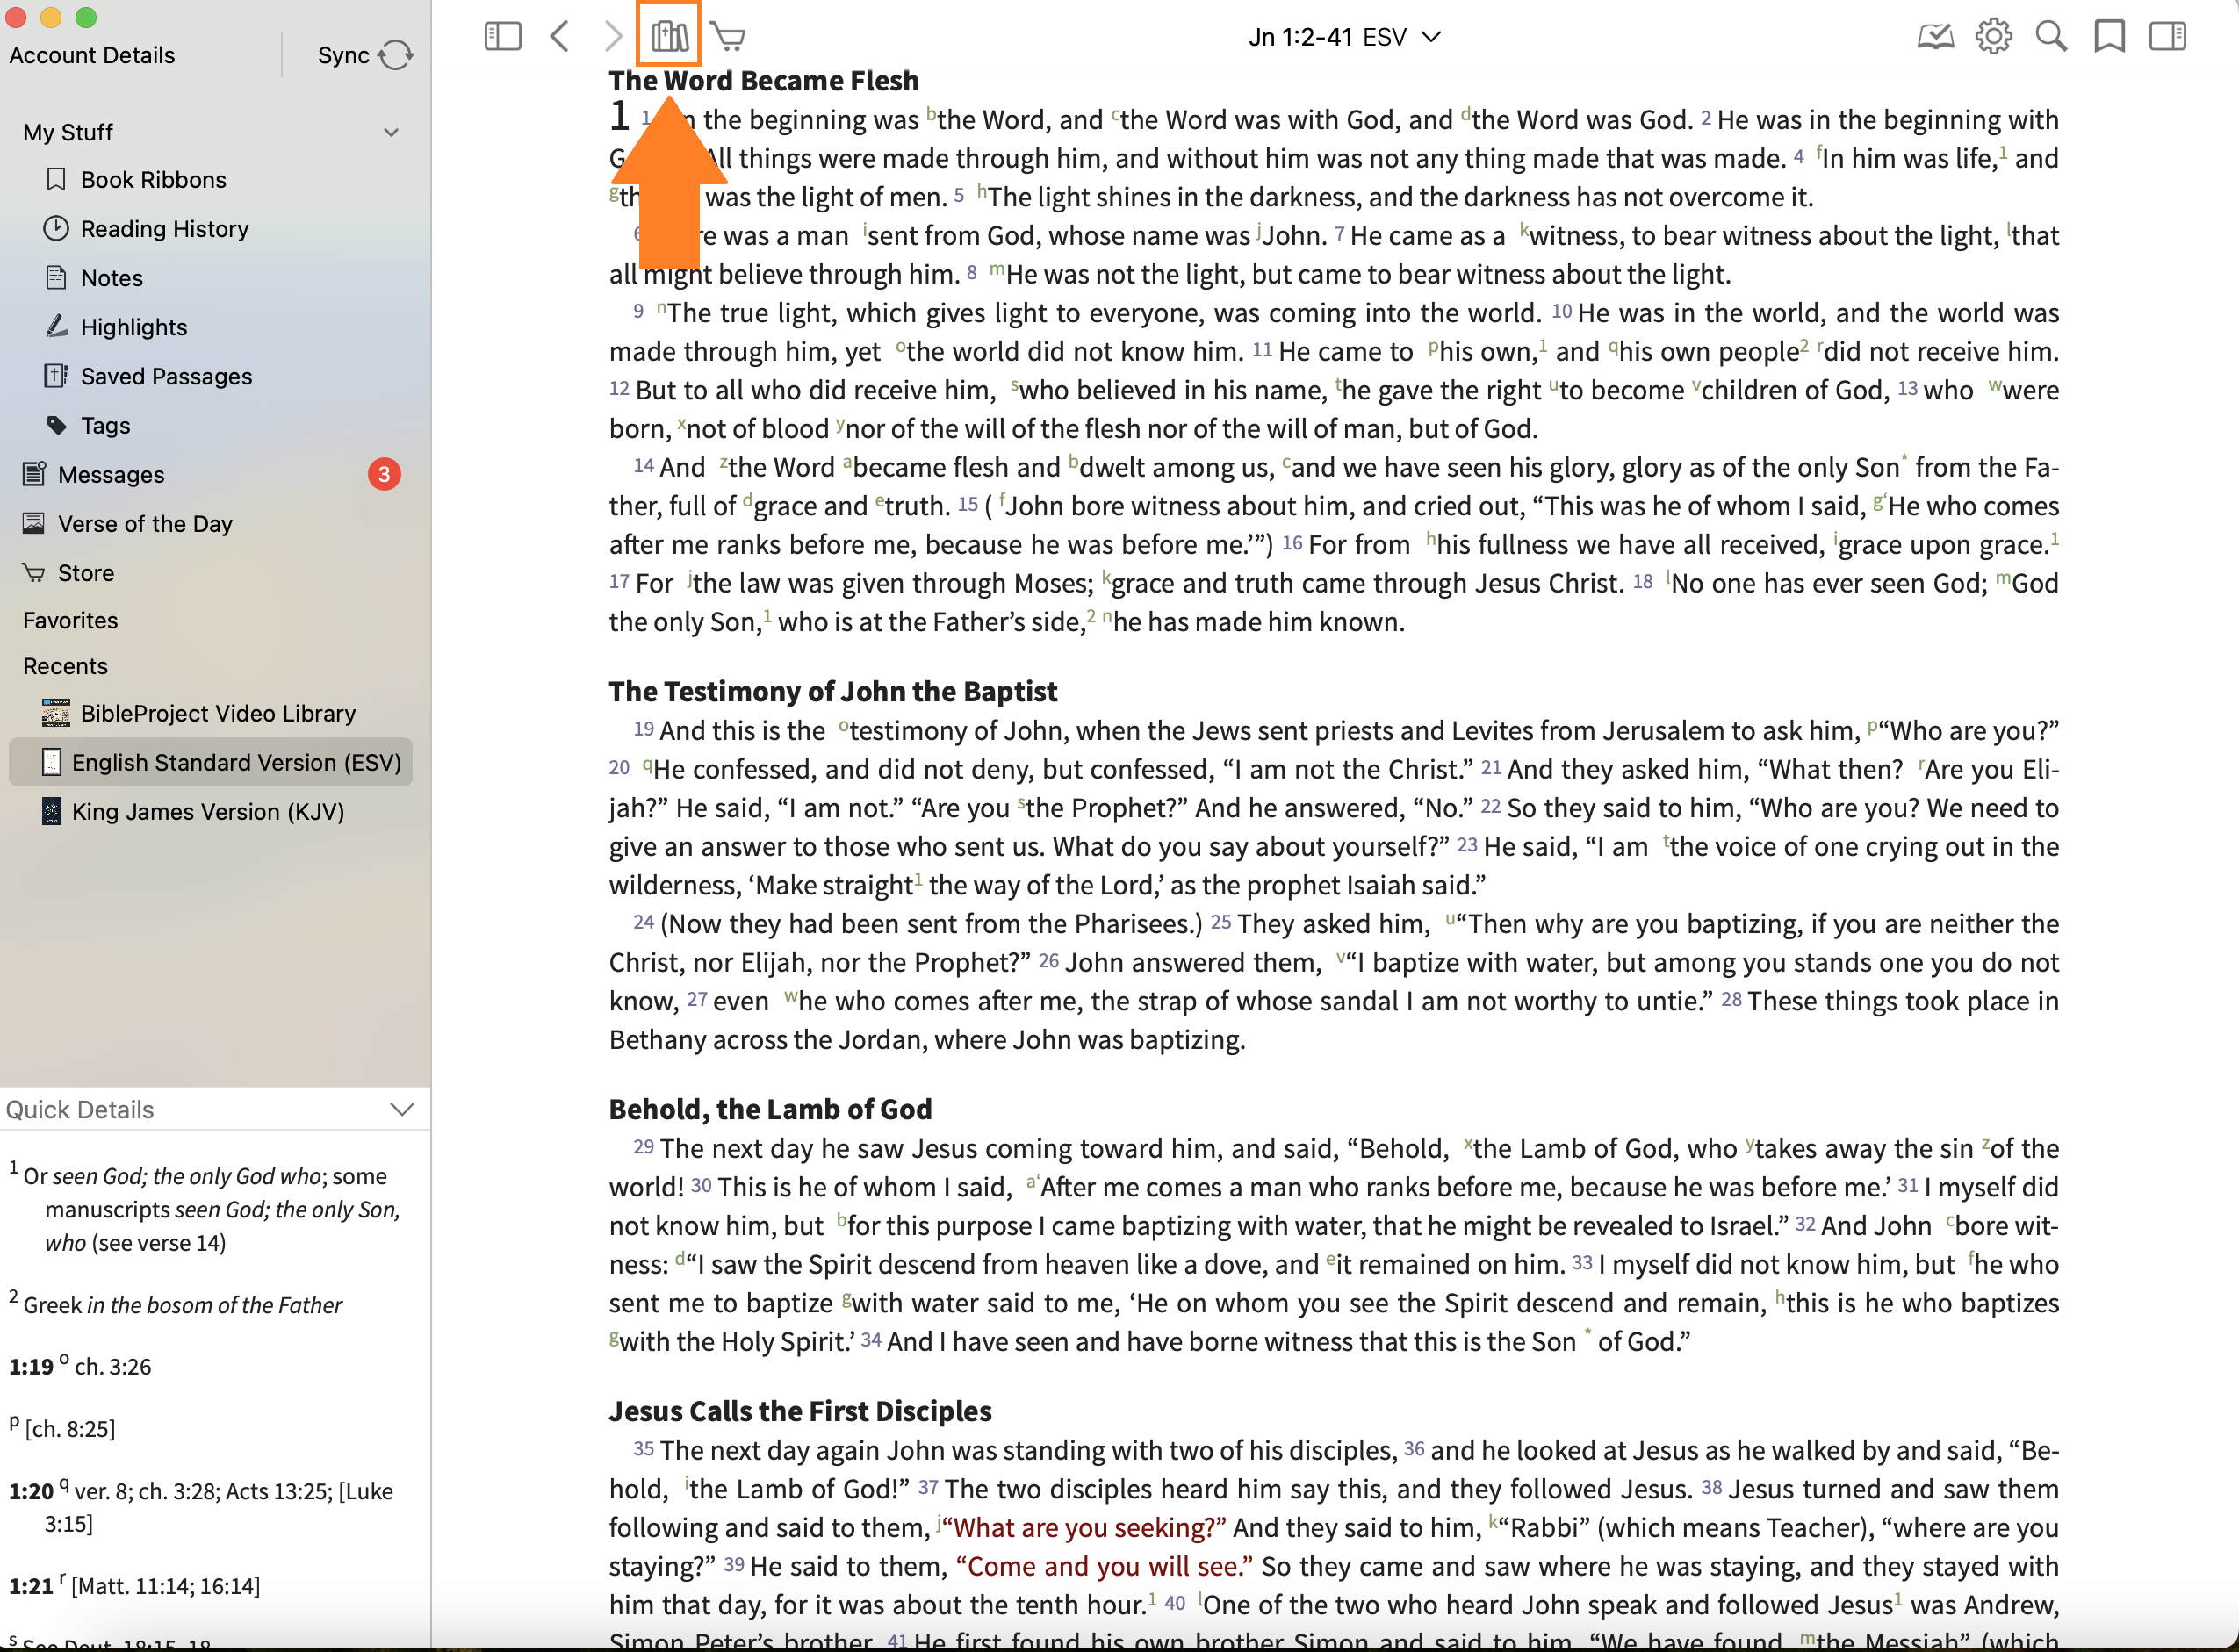Open Messages with 3 unread badge

110,475
